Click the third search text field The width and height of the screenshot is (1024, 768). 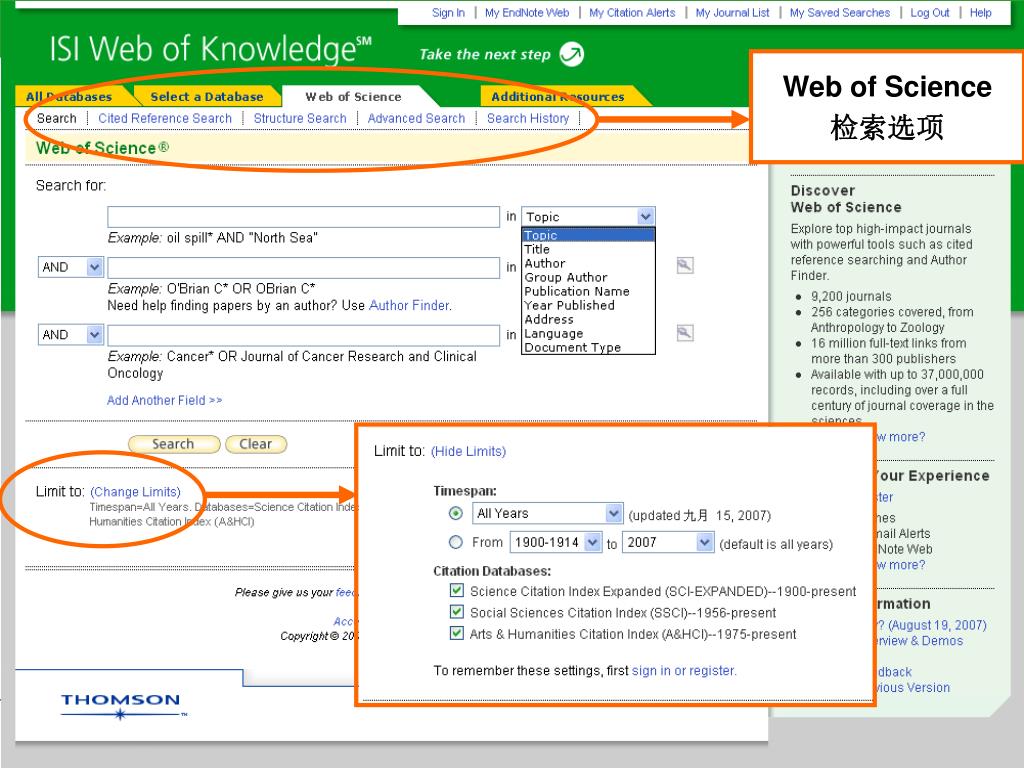pos(304,335)
